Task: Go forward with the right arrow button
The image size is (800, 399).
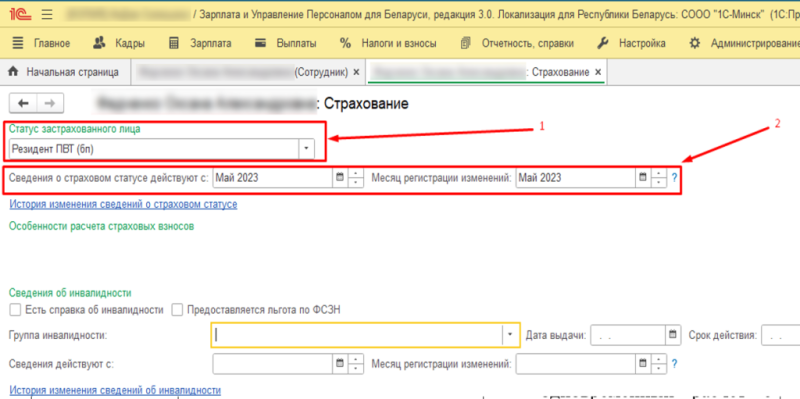Action: [50, 104]
